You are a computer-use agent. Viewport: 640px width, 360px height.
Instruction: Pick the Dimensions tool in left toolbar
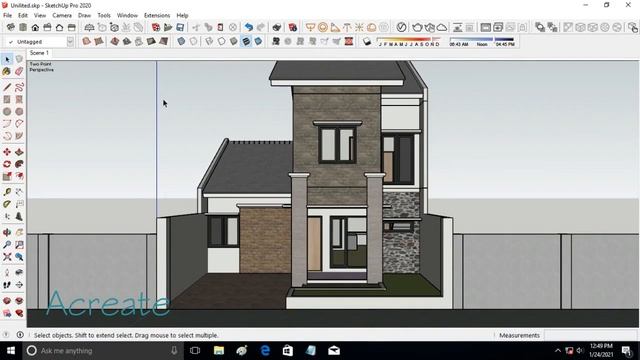point(19,192)
